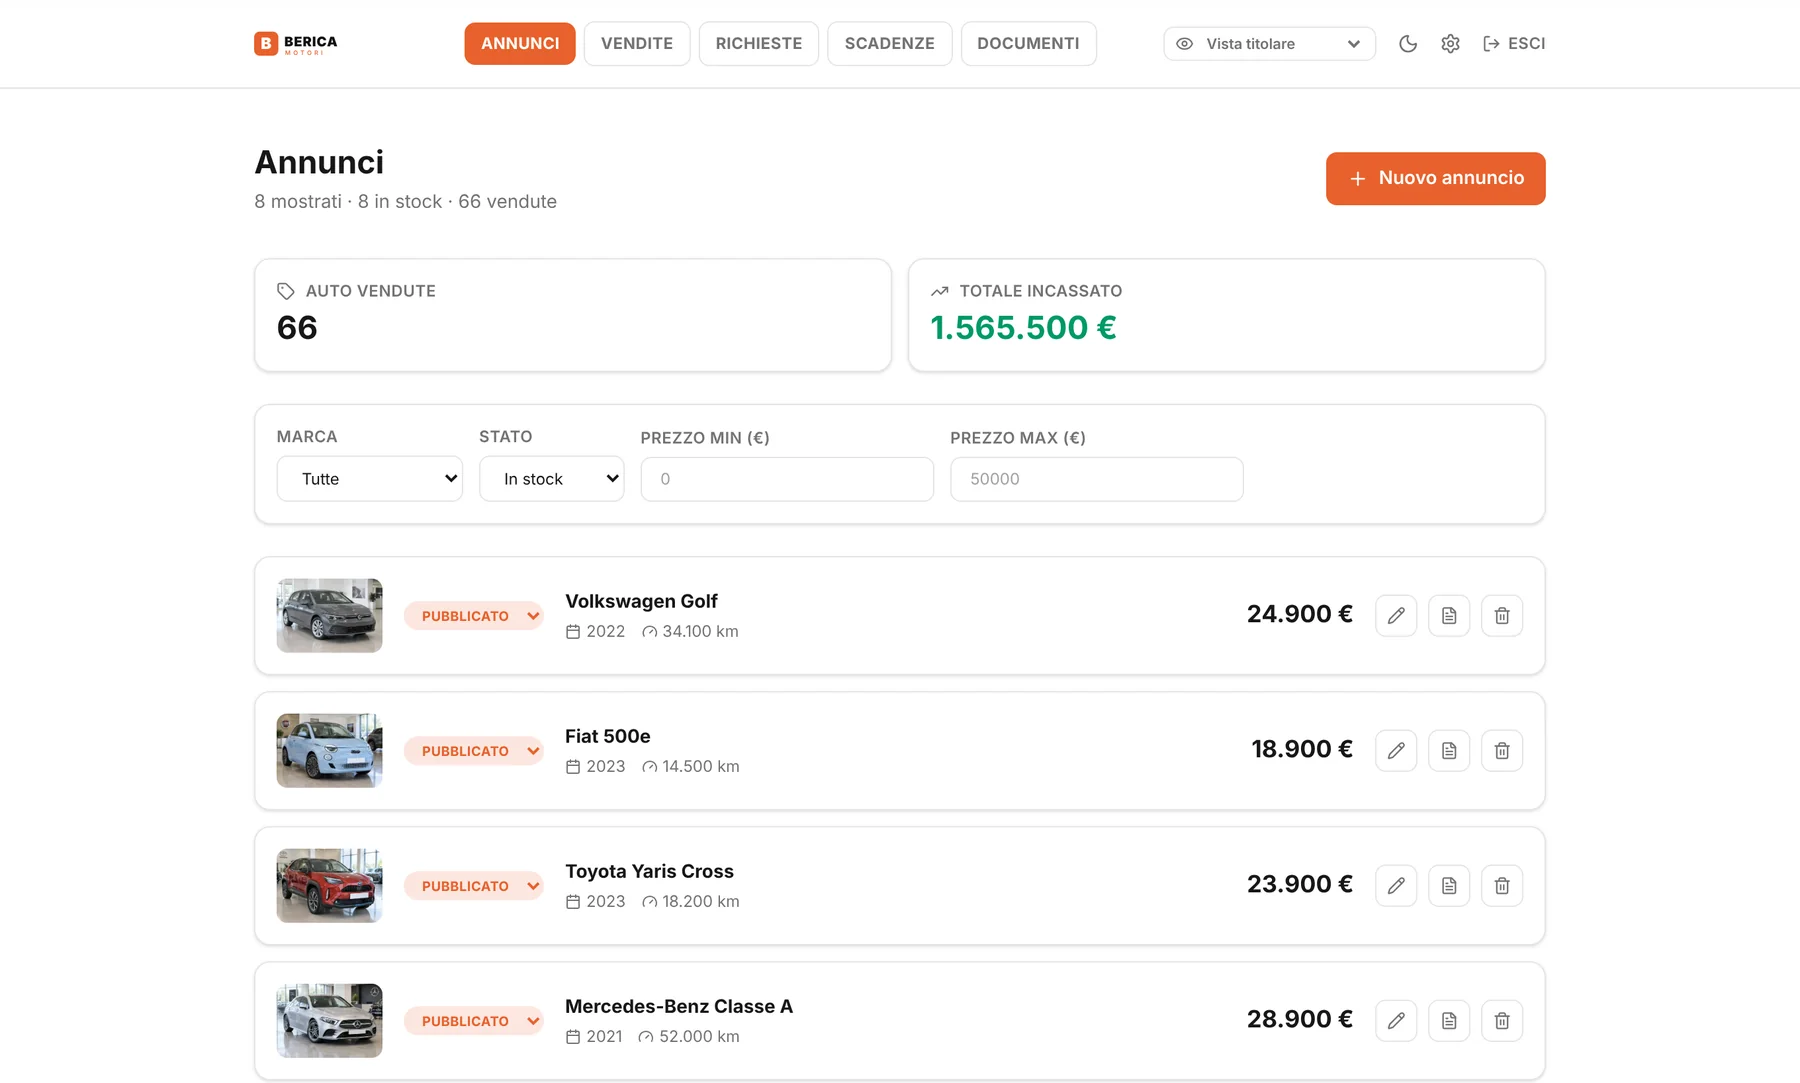Select the Annunci tab
This screenshot has height=1083, width=1800.
click(x=520, y=43)
